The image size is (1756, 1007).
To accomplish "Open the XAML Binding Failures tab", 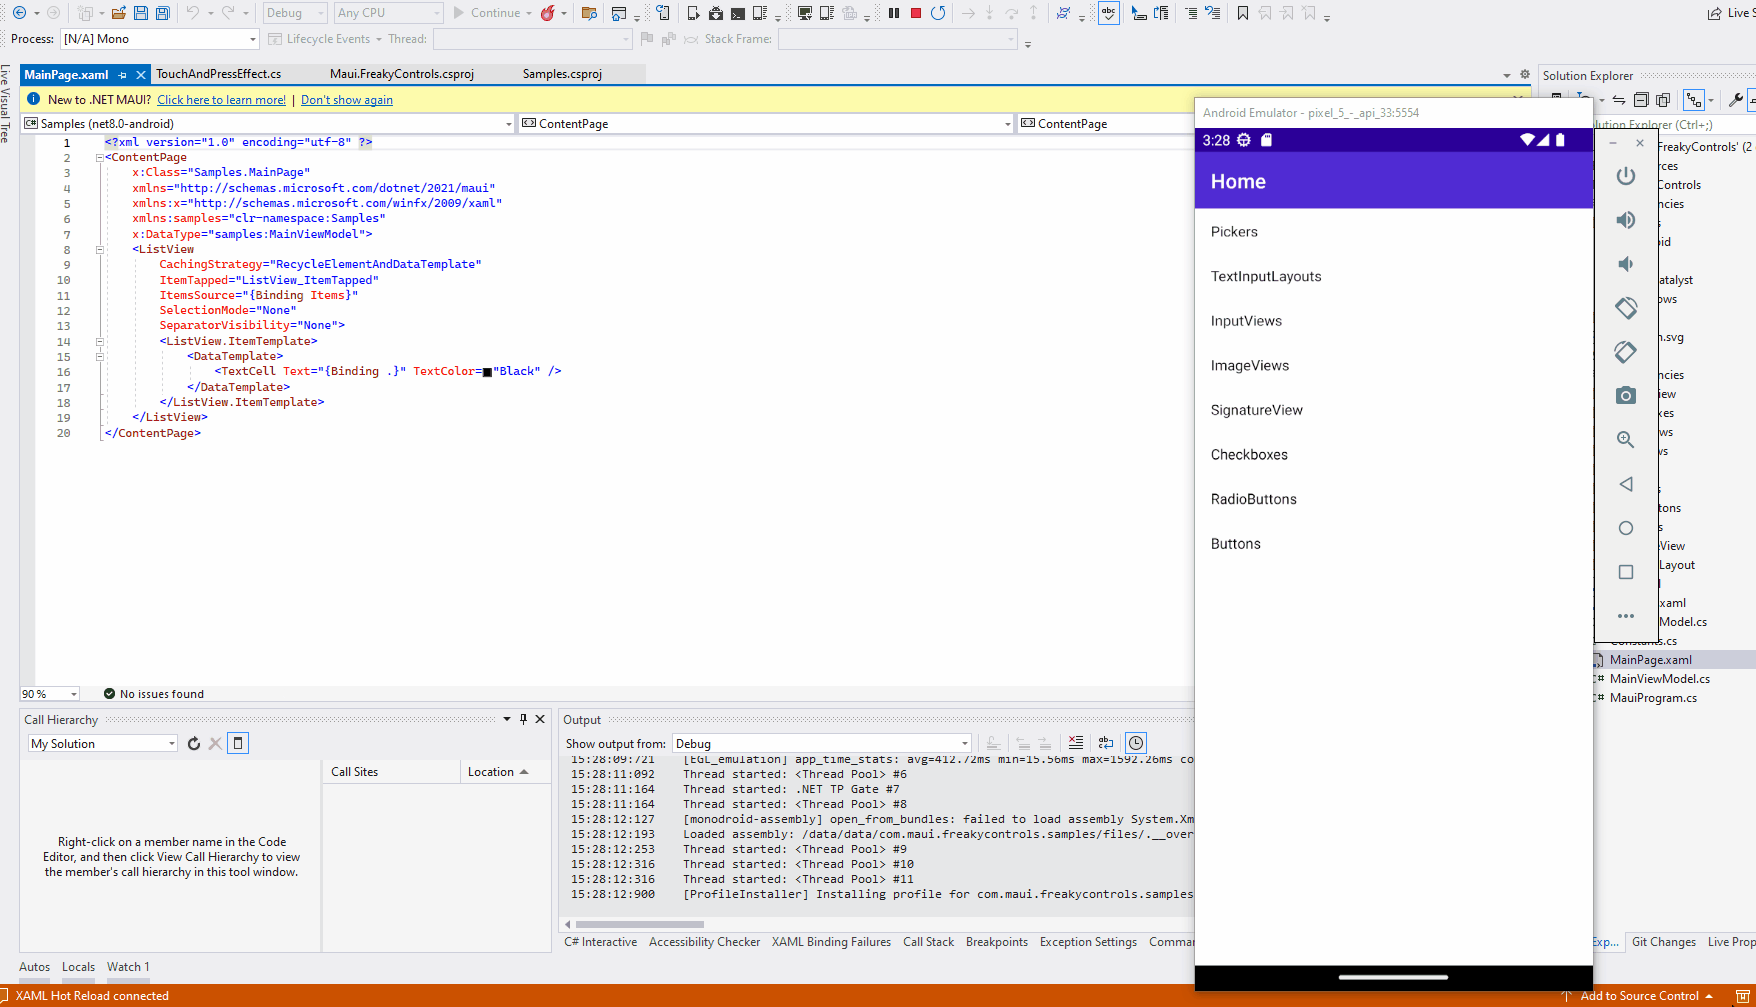I will (831, 941).
